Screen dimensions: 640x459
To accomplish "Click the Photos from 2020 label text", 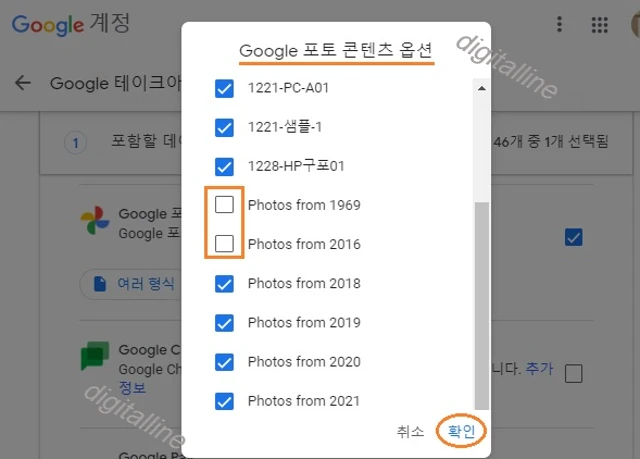I will click(x=304, y=362).
